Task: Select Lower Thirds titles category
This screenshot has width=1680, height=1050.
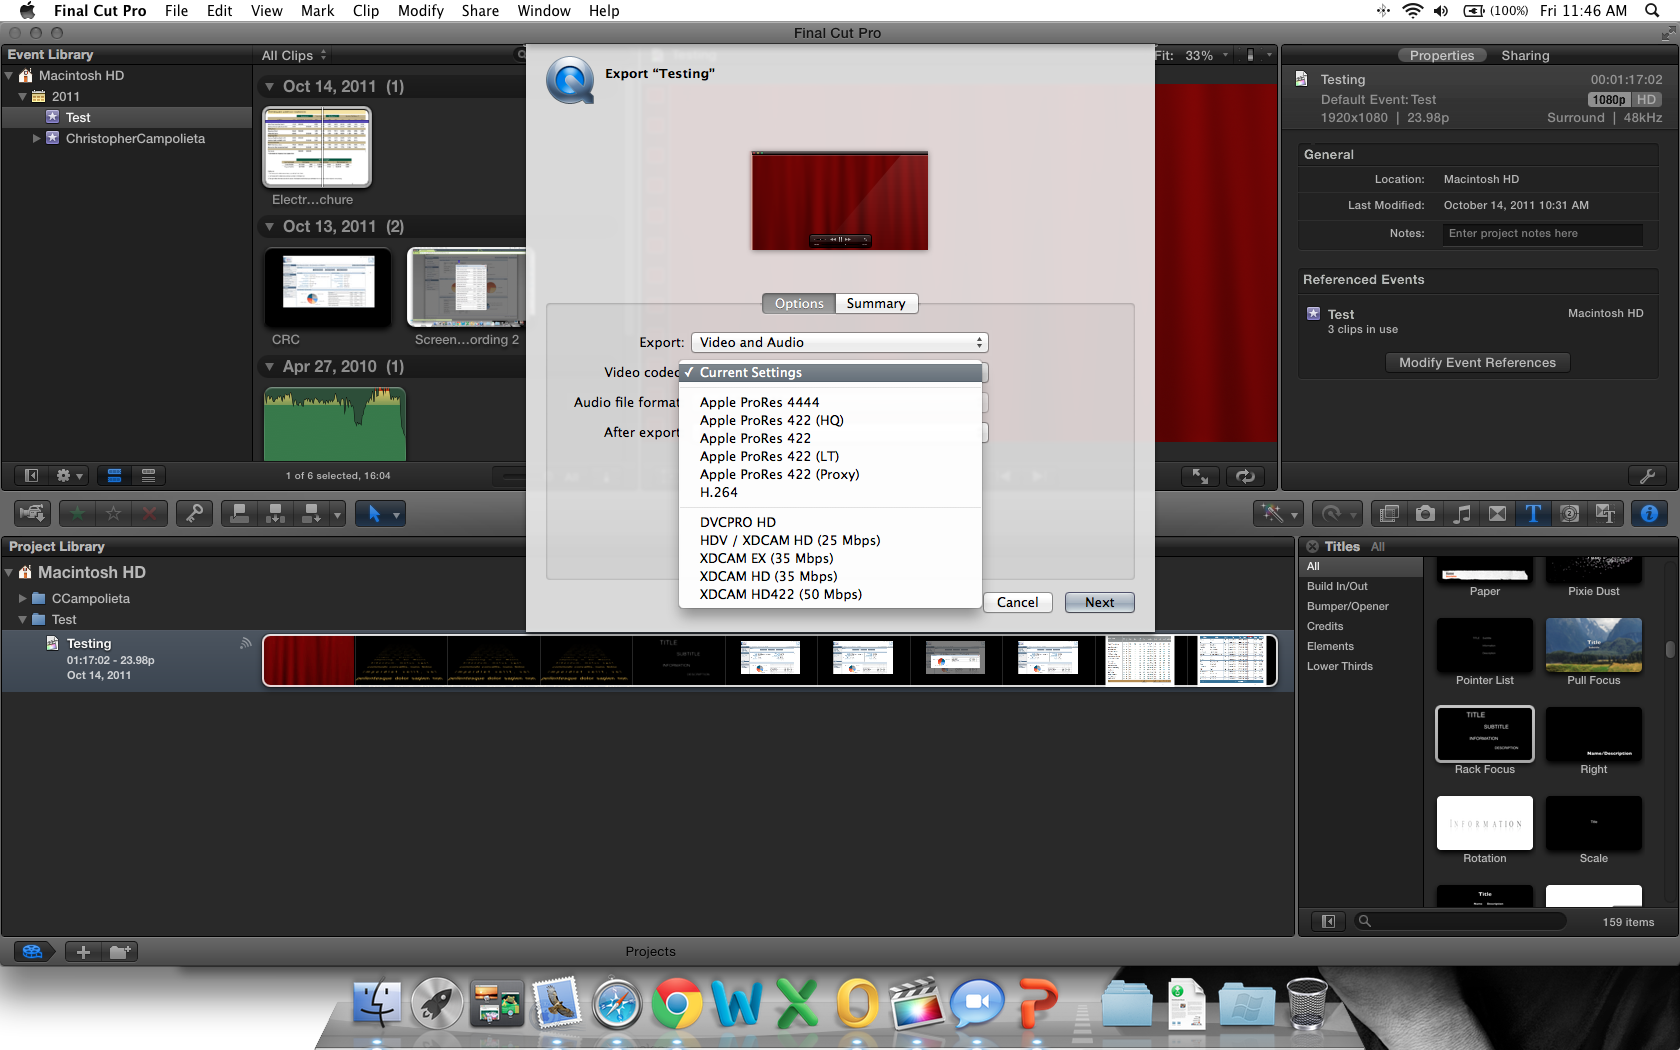Action: pos(1339,667)
